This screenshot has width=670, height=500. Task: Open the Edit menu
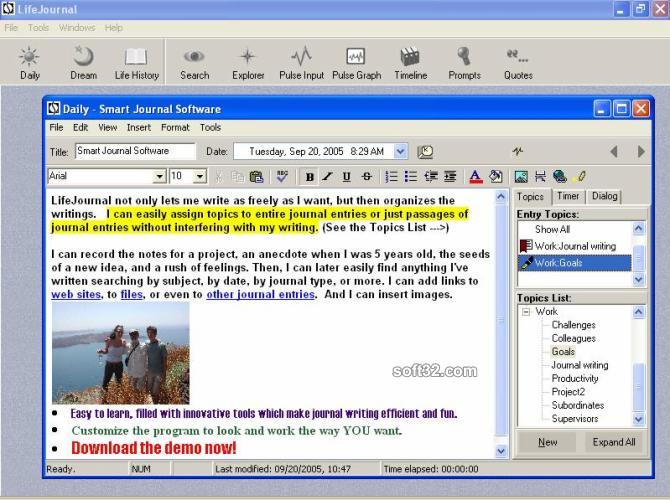pos(80,127)
